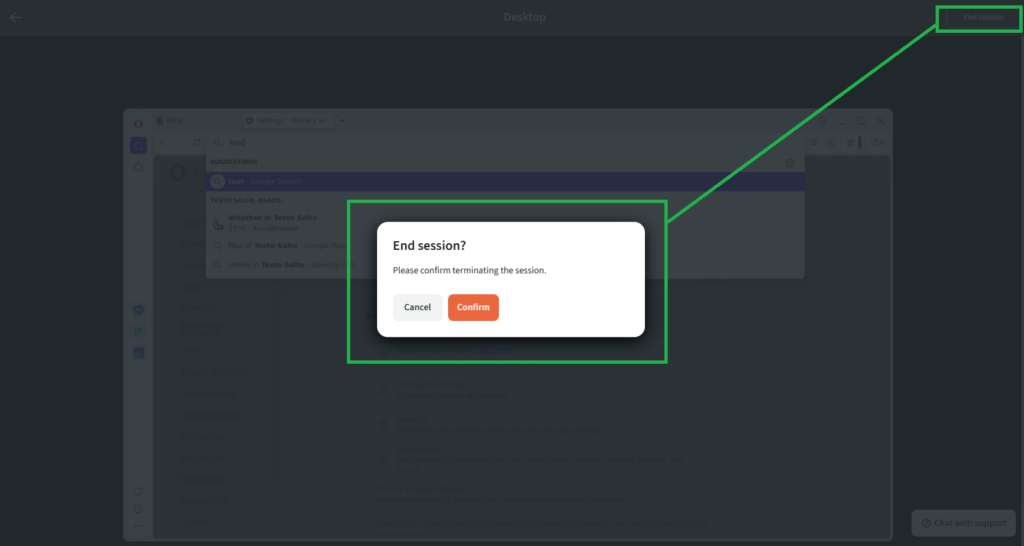Cancel the End session dialog
This screenshot has width=1024, height=546.
point(417,307)
